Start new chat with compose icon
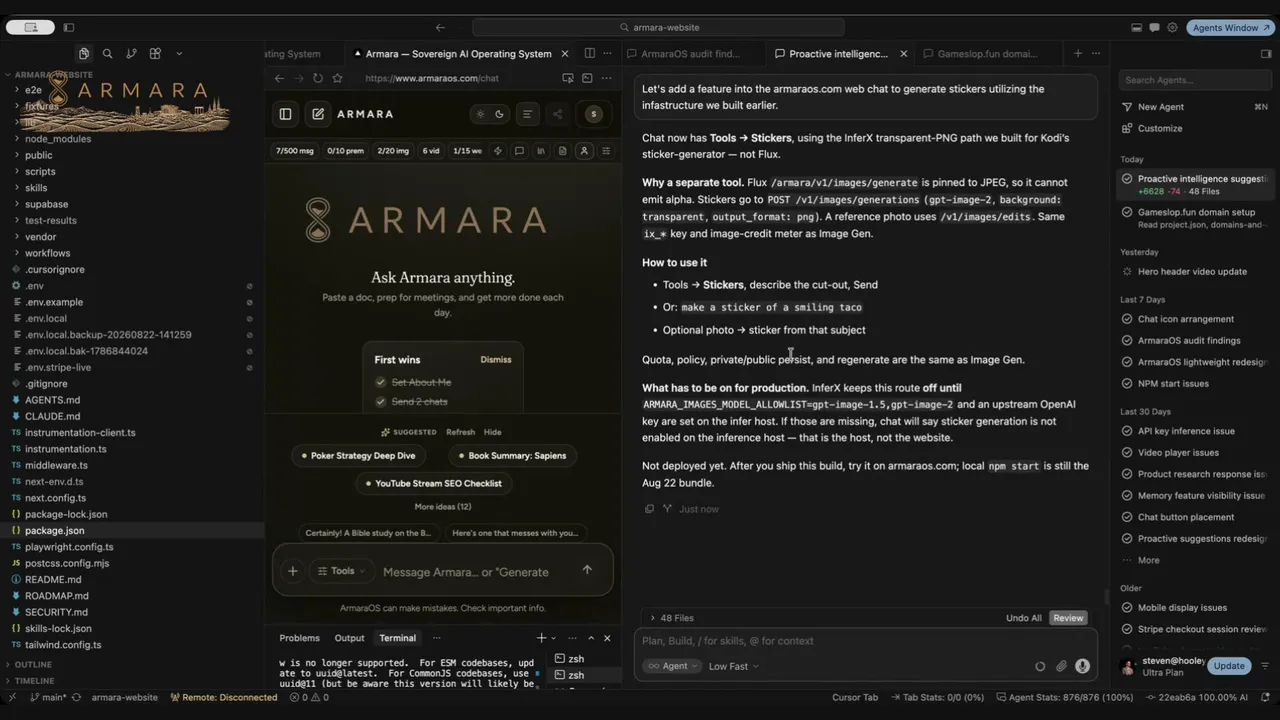This screenshot has height=720, width=1280. point(318,114)
